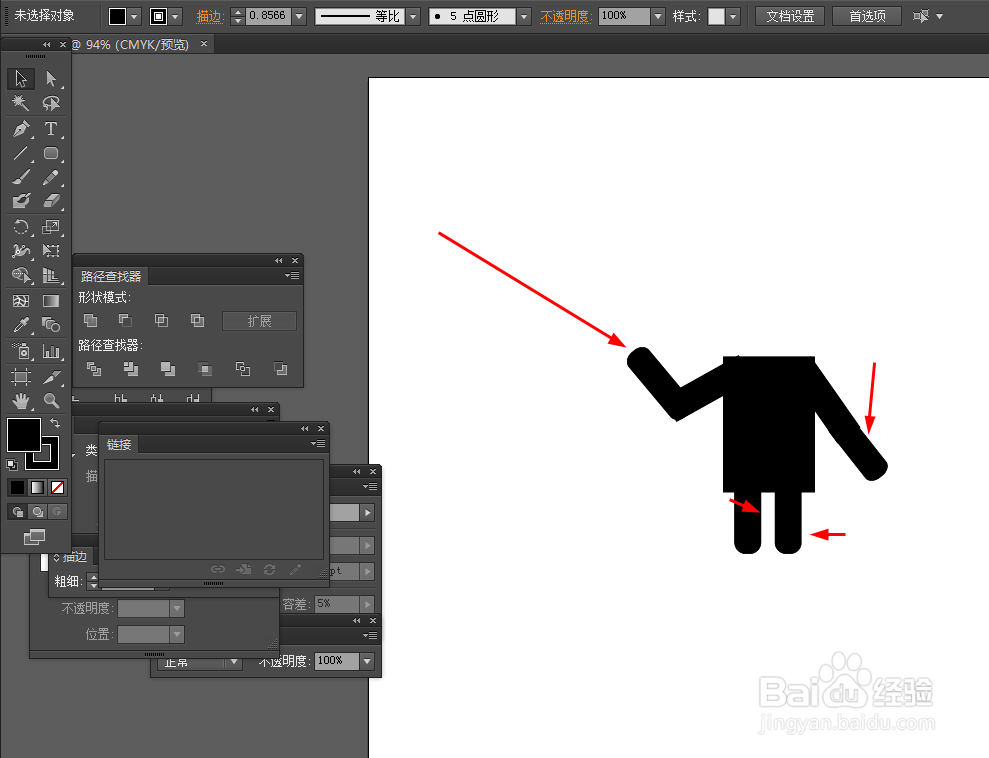Select the Eyedropper tool
The height and width of the screenshot is (758, 989).
point(21,325)
